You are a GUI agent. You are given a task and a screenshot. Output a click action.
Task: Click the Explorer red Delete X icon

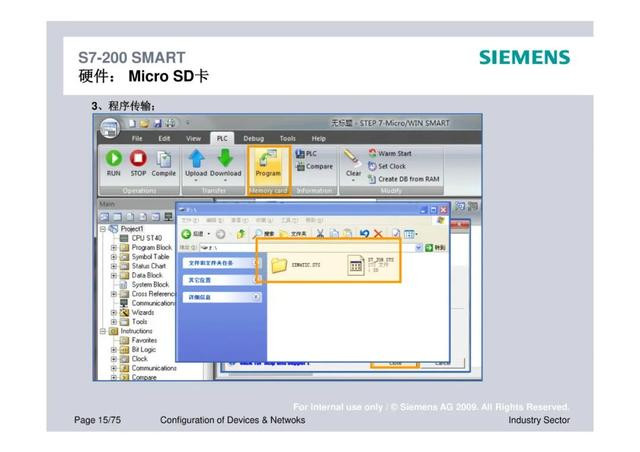coord(378,234)
